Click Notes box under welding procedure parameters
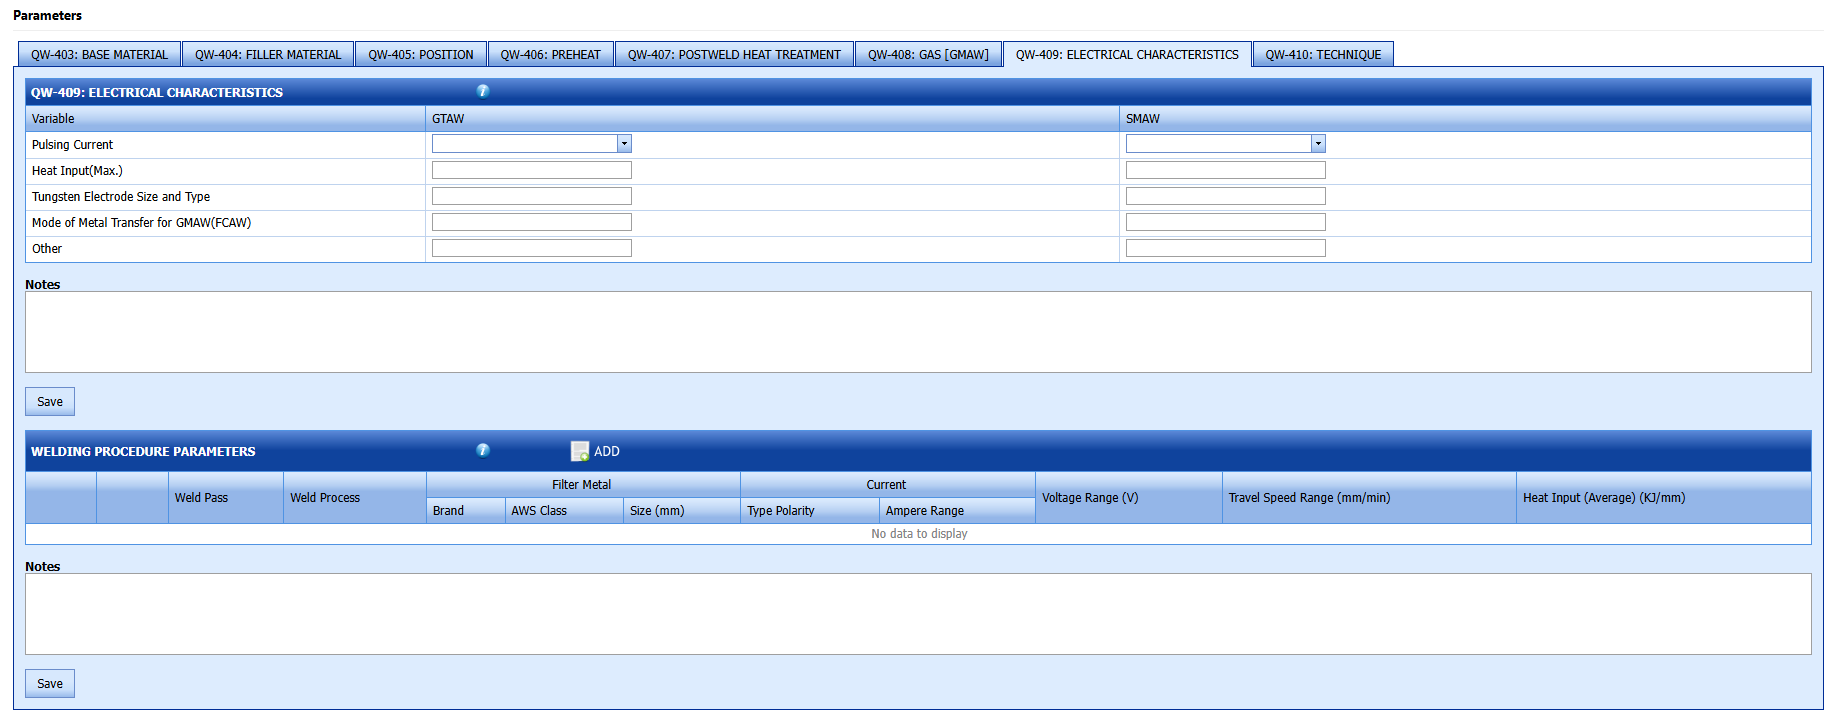 coord(917,614)
